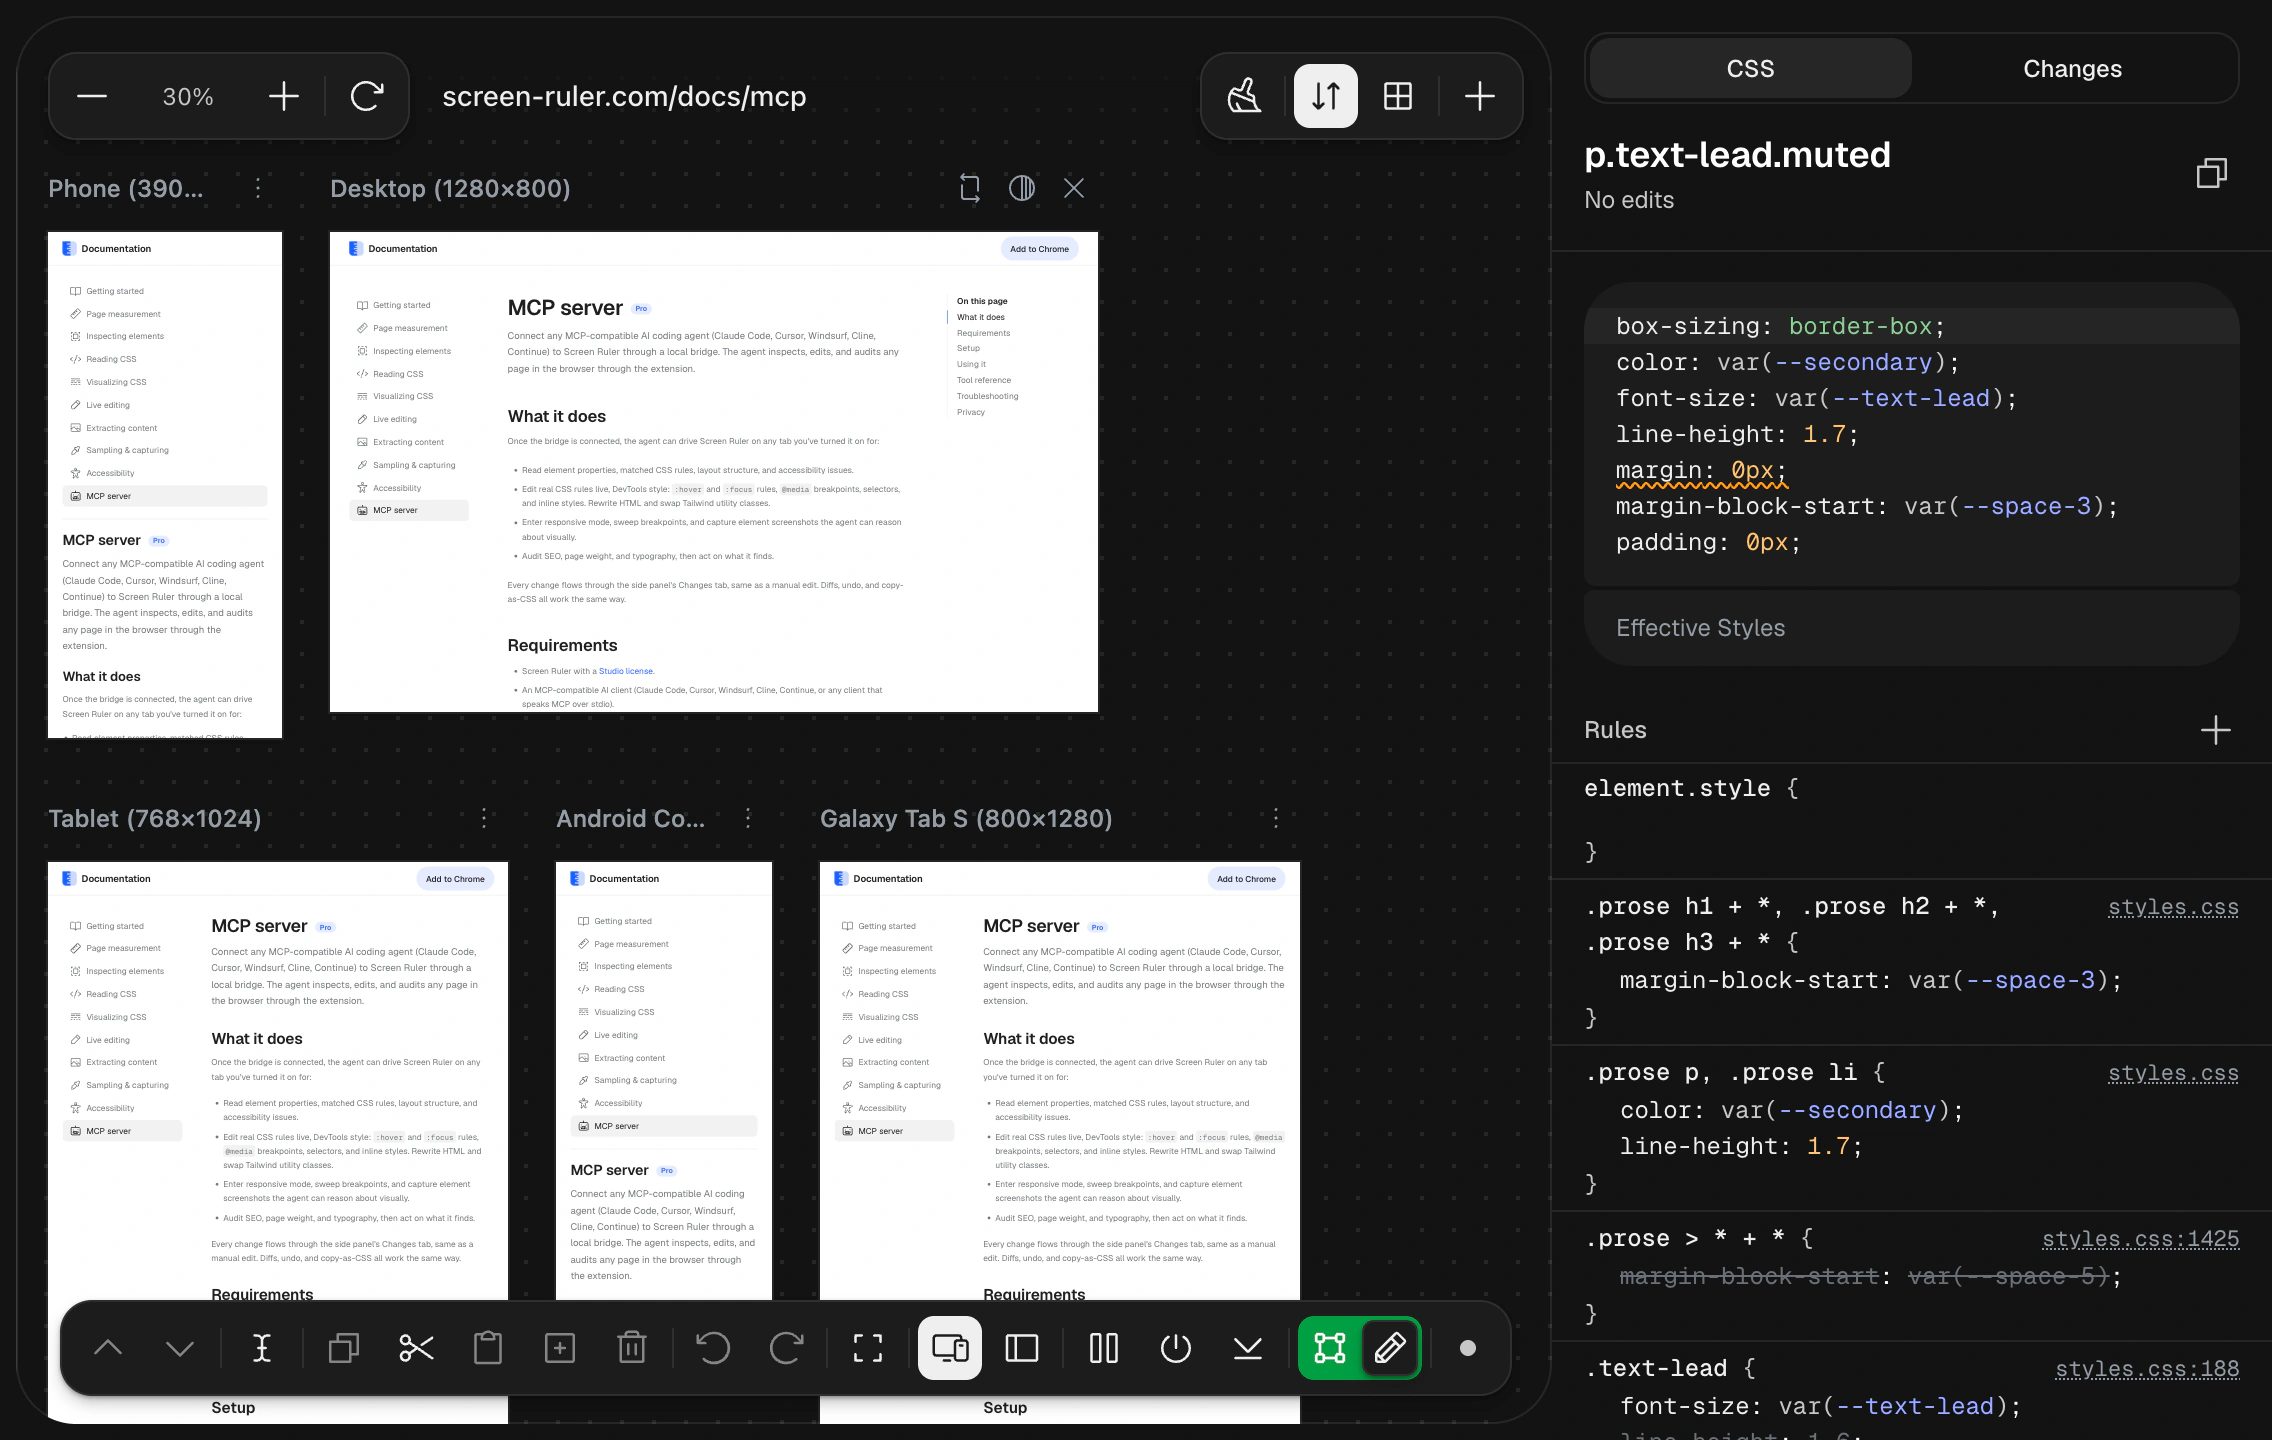2272x1440 pixels.
Task: Click the pause columns icon
Action: (1104, 1348)
